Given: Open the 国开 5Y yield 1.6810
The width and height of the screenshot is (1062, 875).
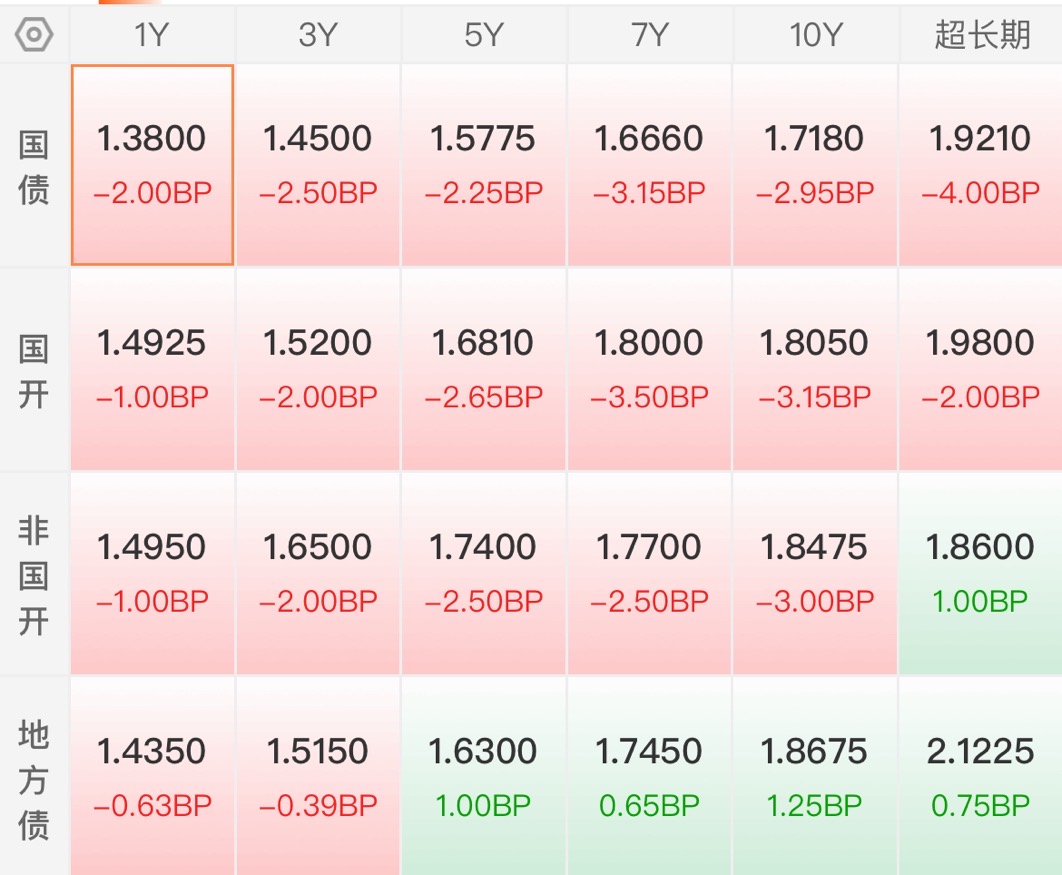Looking at the screenshot, I should click(484, 370).
